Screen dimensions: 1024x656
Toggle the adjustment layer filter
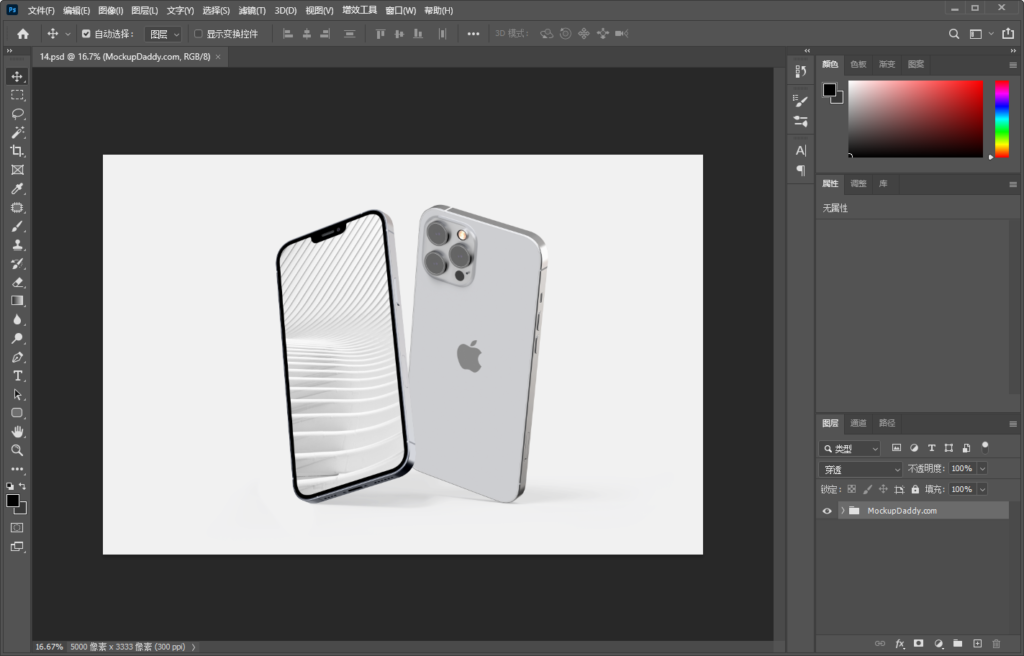(914, 448)
